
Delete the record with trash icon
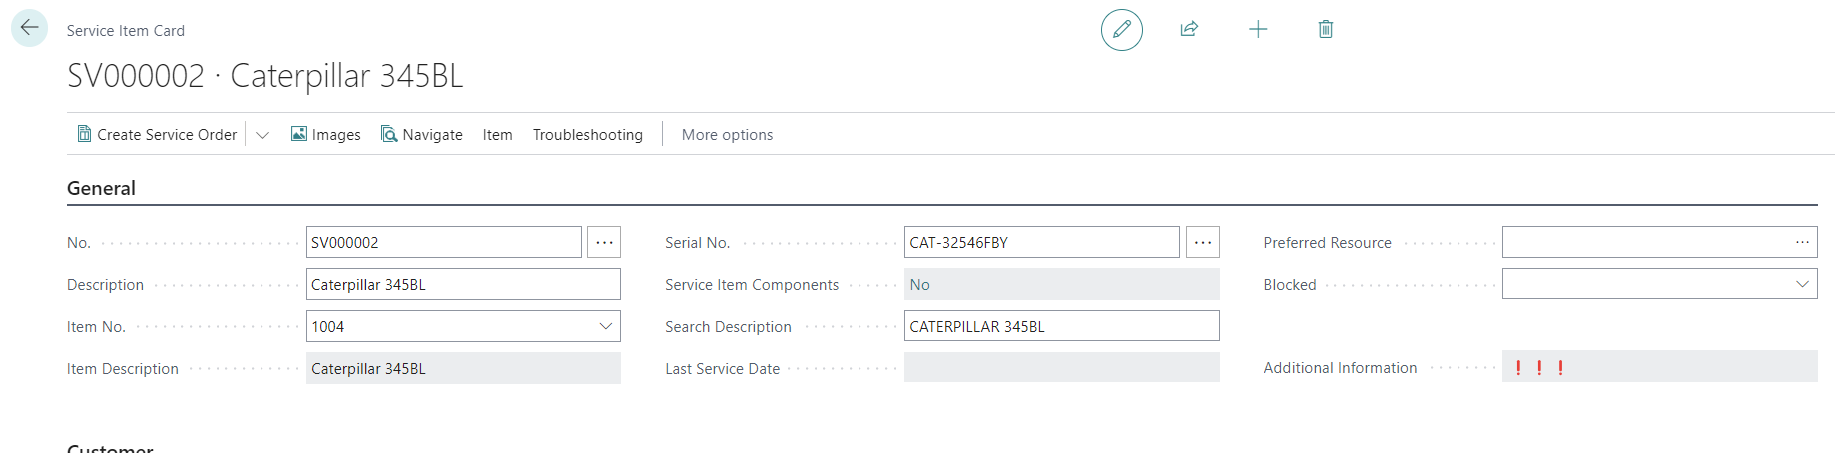pos(1326,29)
